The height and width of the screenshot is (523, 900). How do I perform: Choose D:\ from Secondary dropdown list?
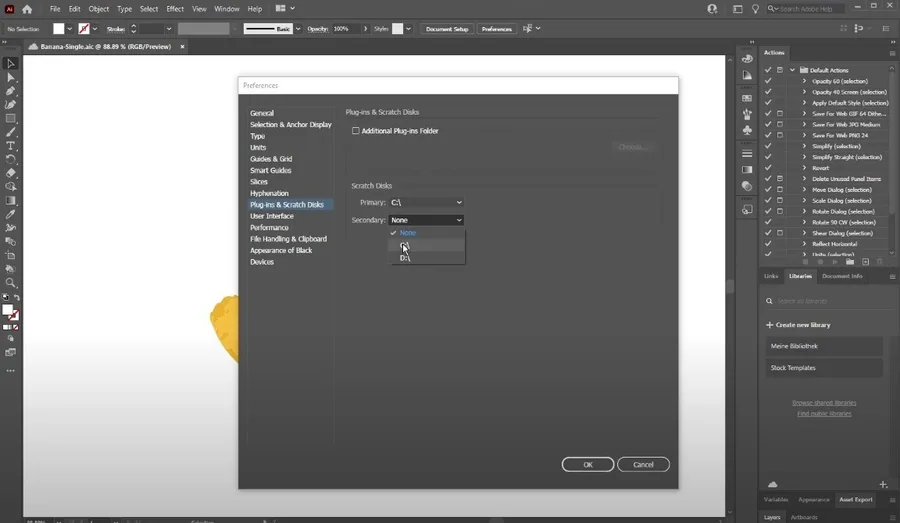point(427,258)
